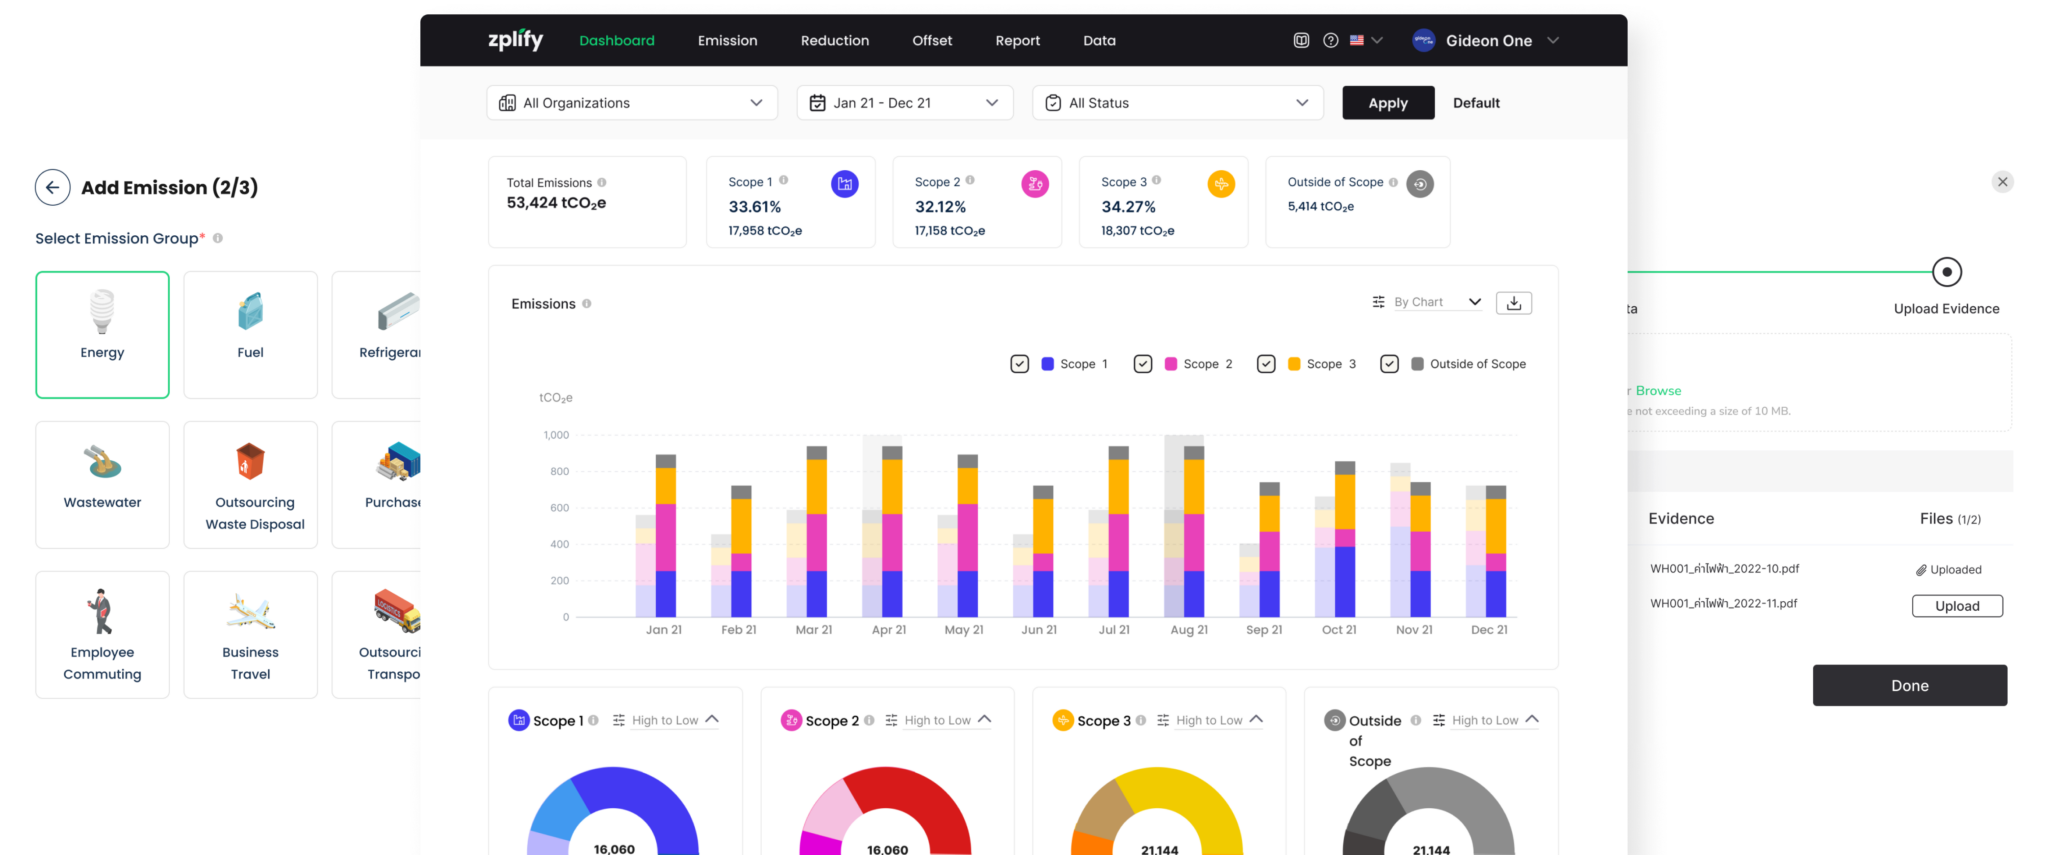Select the Fuel emission group card
This screenshot has width=2048, height=855.
(x=250, y=335)
